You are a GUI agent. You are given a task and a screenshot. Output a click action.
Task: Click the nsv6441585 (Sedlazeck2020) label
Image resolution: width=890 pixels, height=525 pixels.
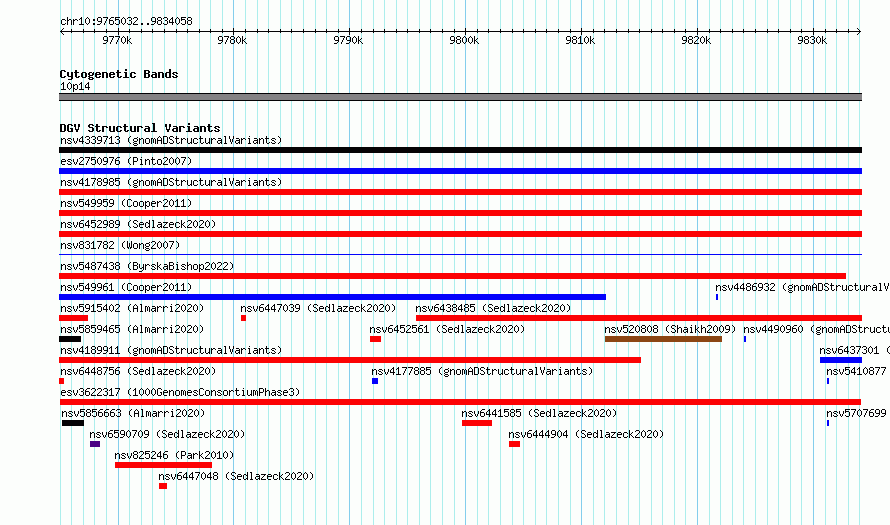click(539, 413)
